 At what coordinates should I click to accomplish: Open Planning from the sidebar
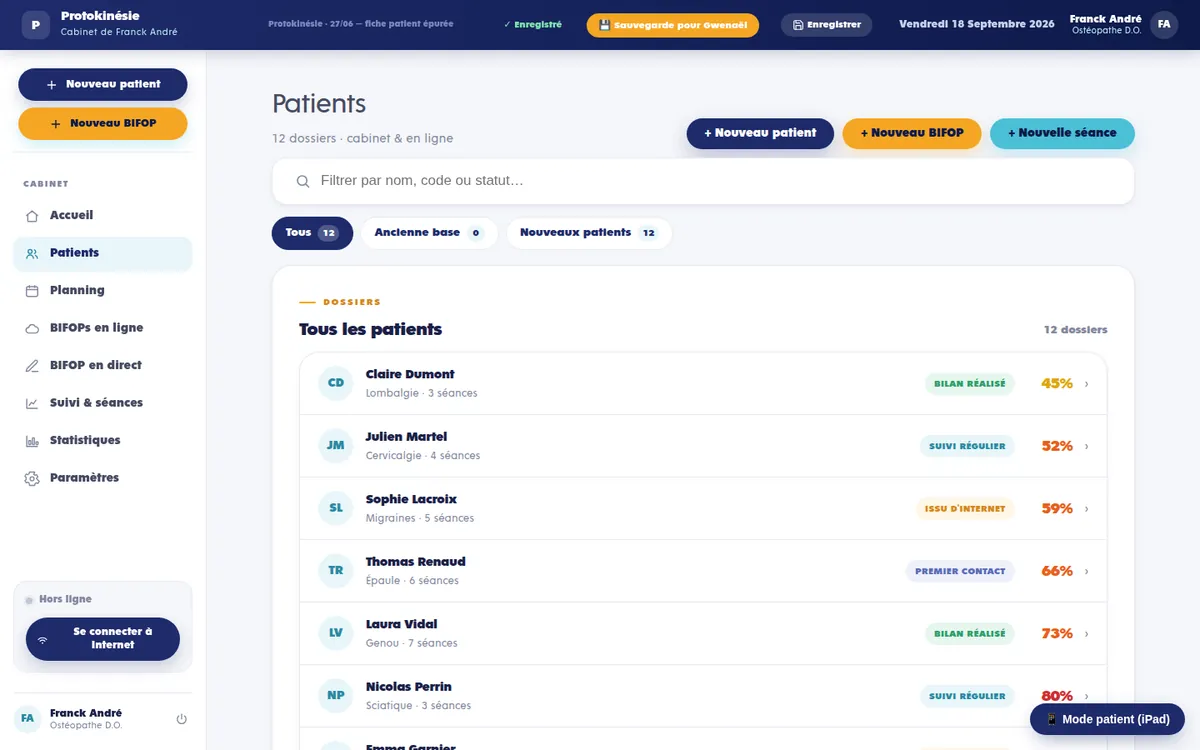102,290
